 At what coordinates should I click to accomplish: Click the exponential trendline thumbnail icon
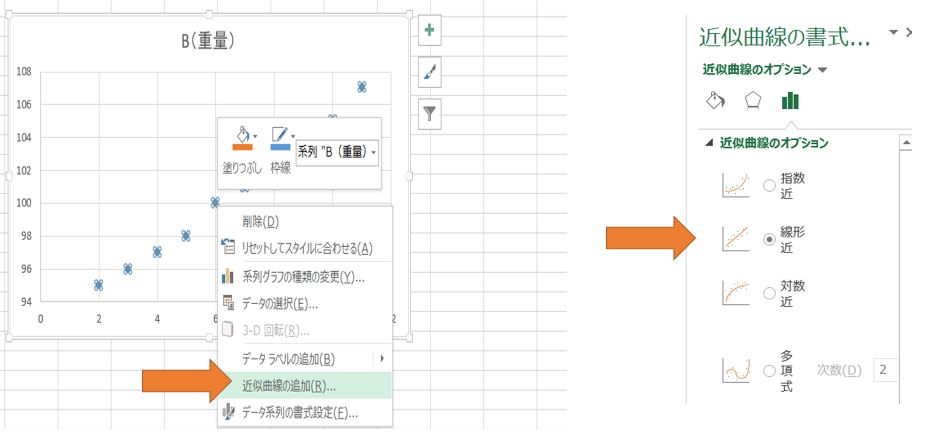[x=736, y=185]
